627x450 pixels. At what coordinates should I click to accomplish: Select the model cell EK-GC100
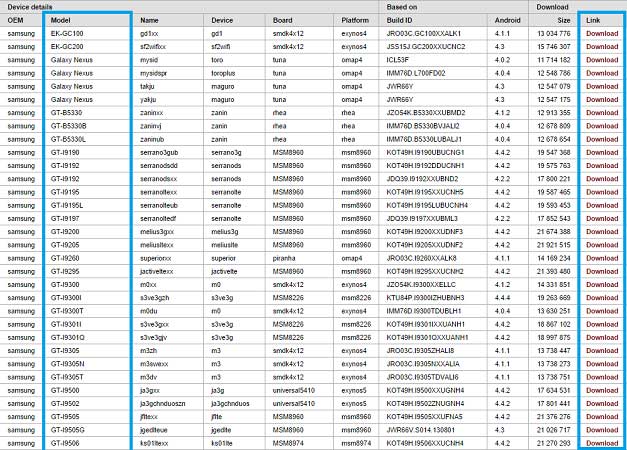pos(67,34)
